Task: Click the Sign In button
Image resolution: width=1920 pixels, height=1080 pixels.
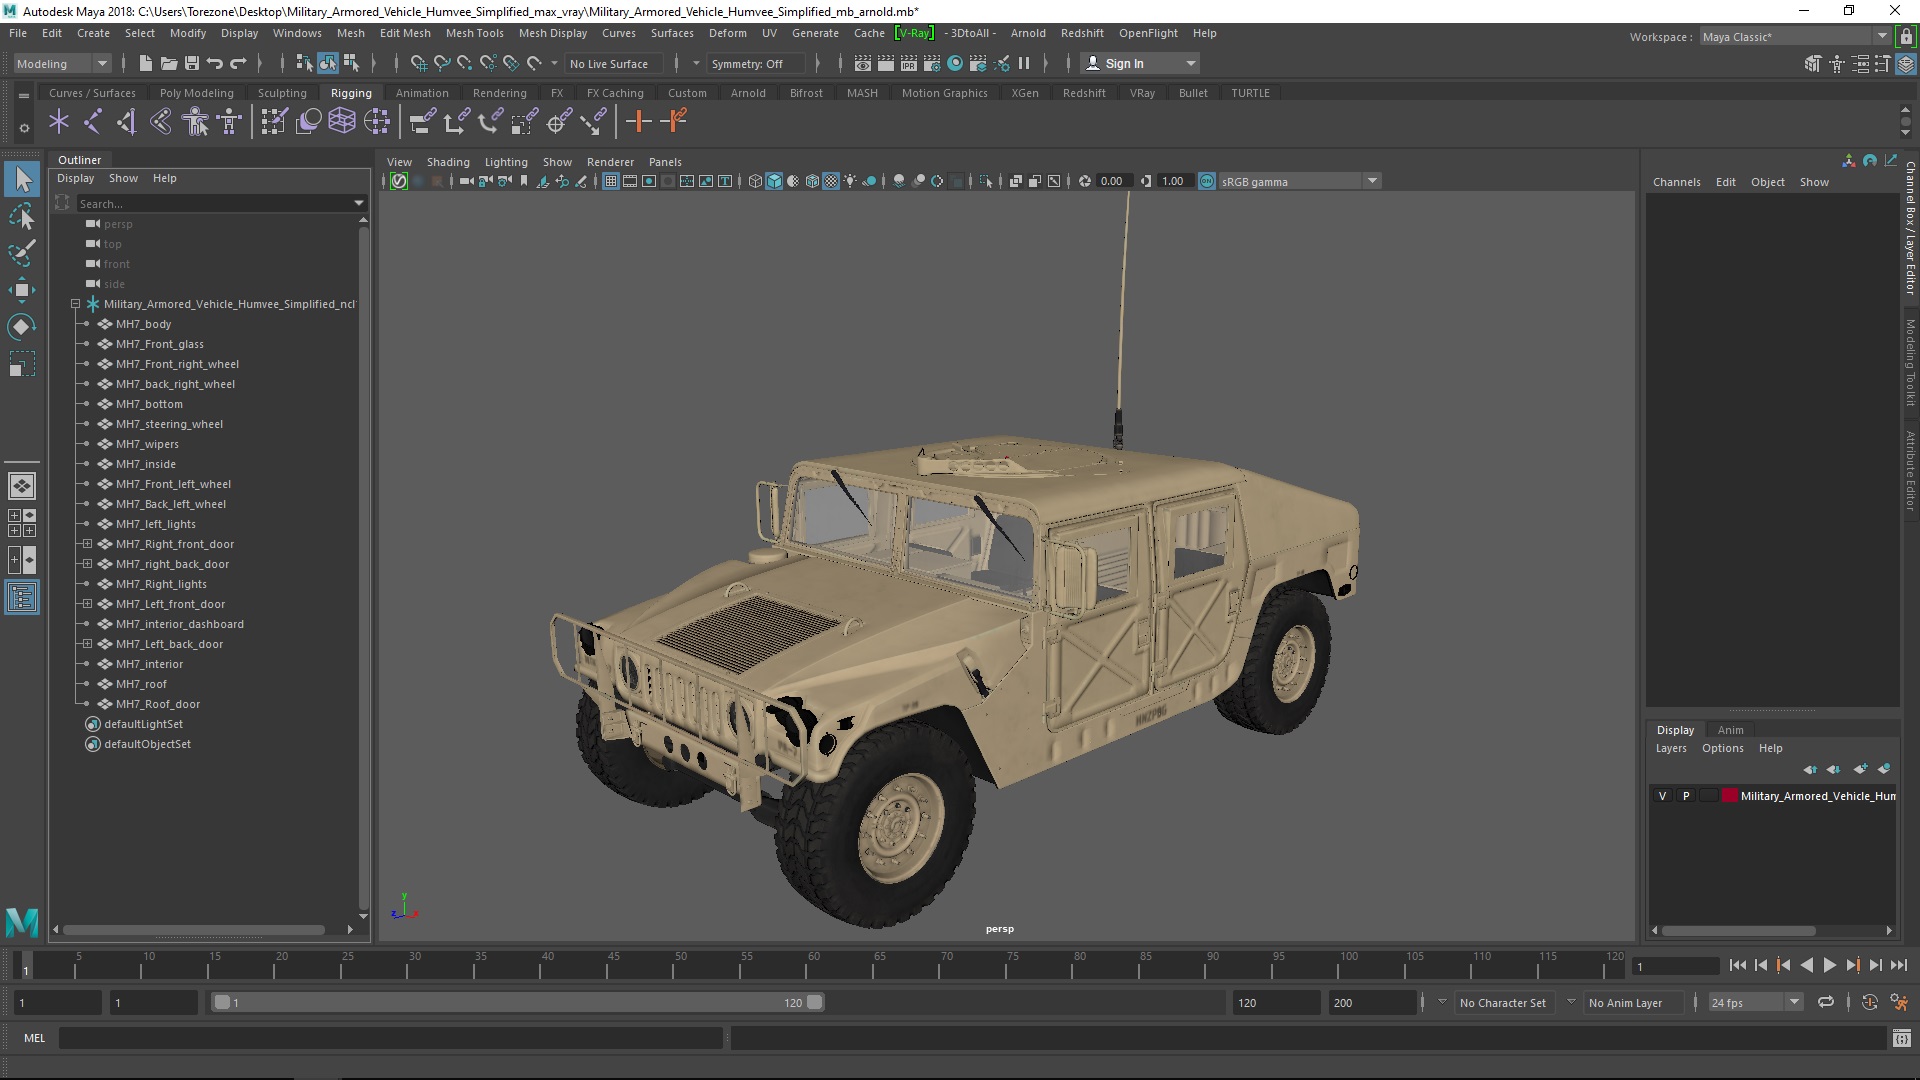Action: pos(1124,63)
